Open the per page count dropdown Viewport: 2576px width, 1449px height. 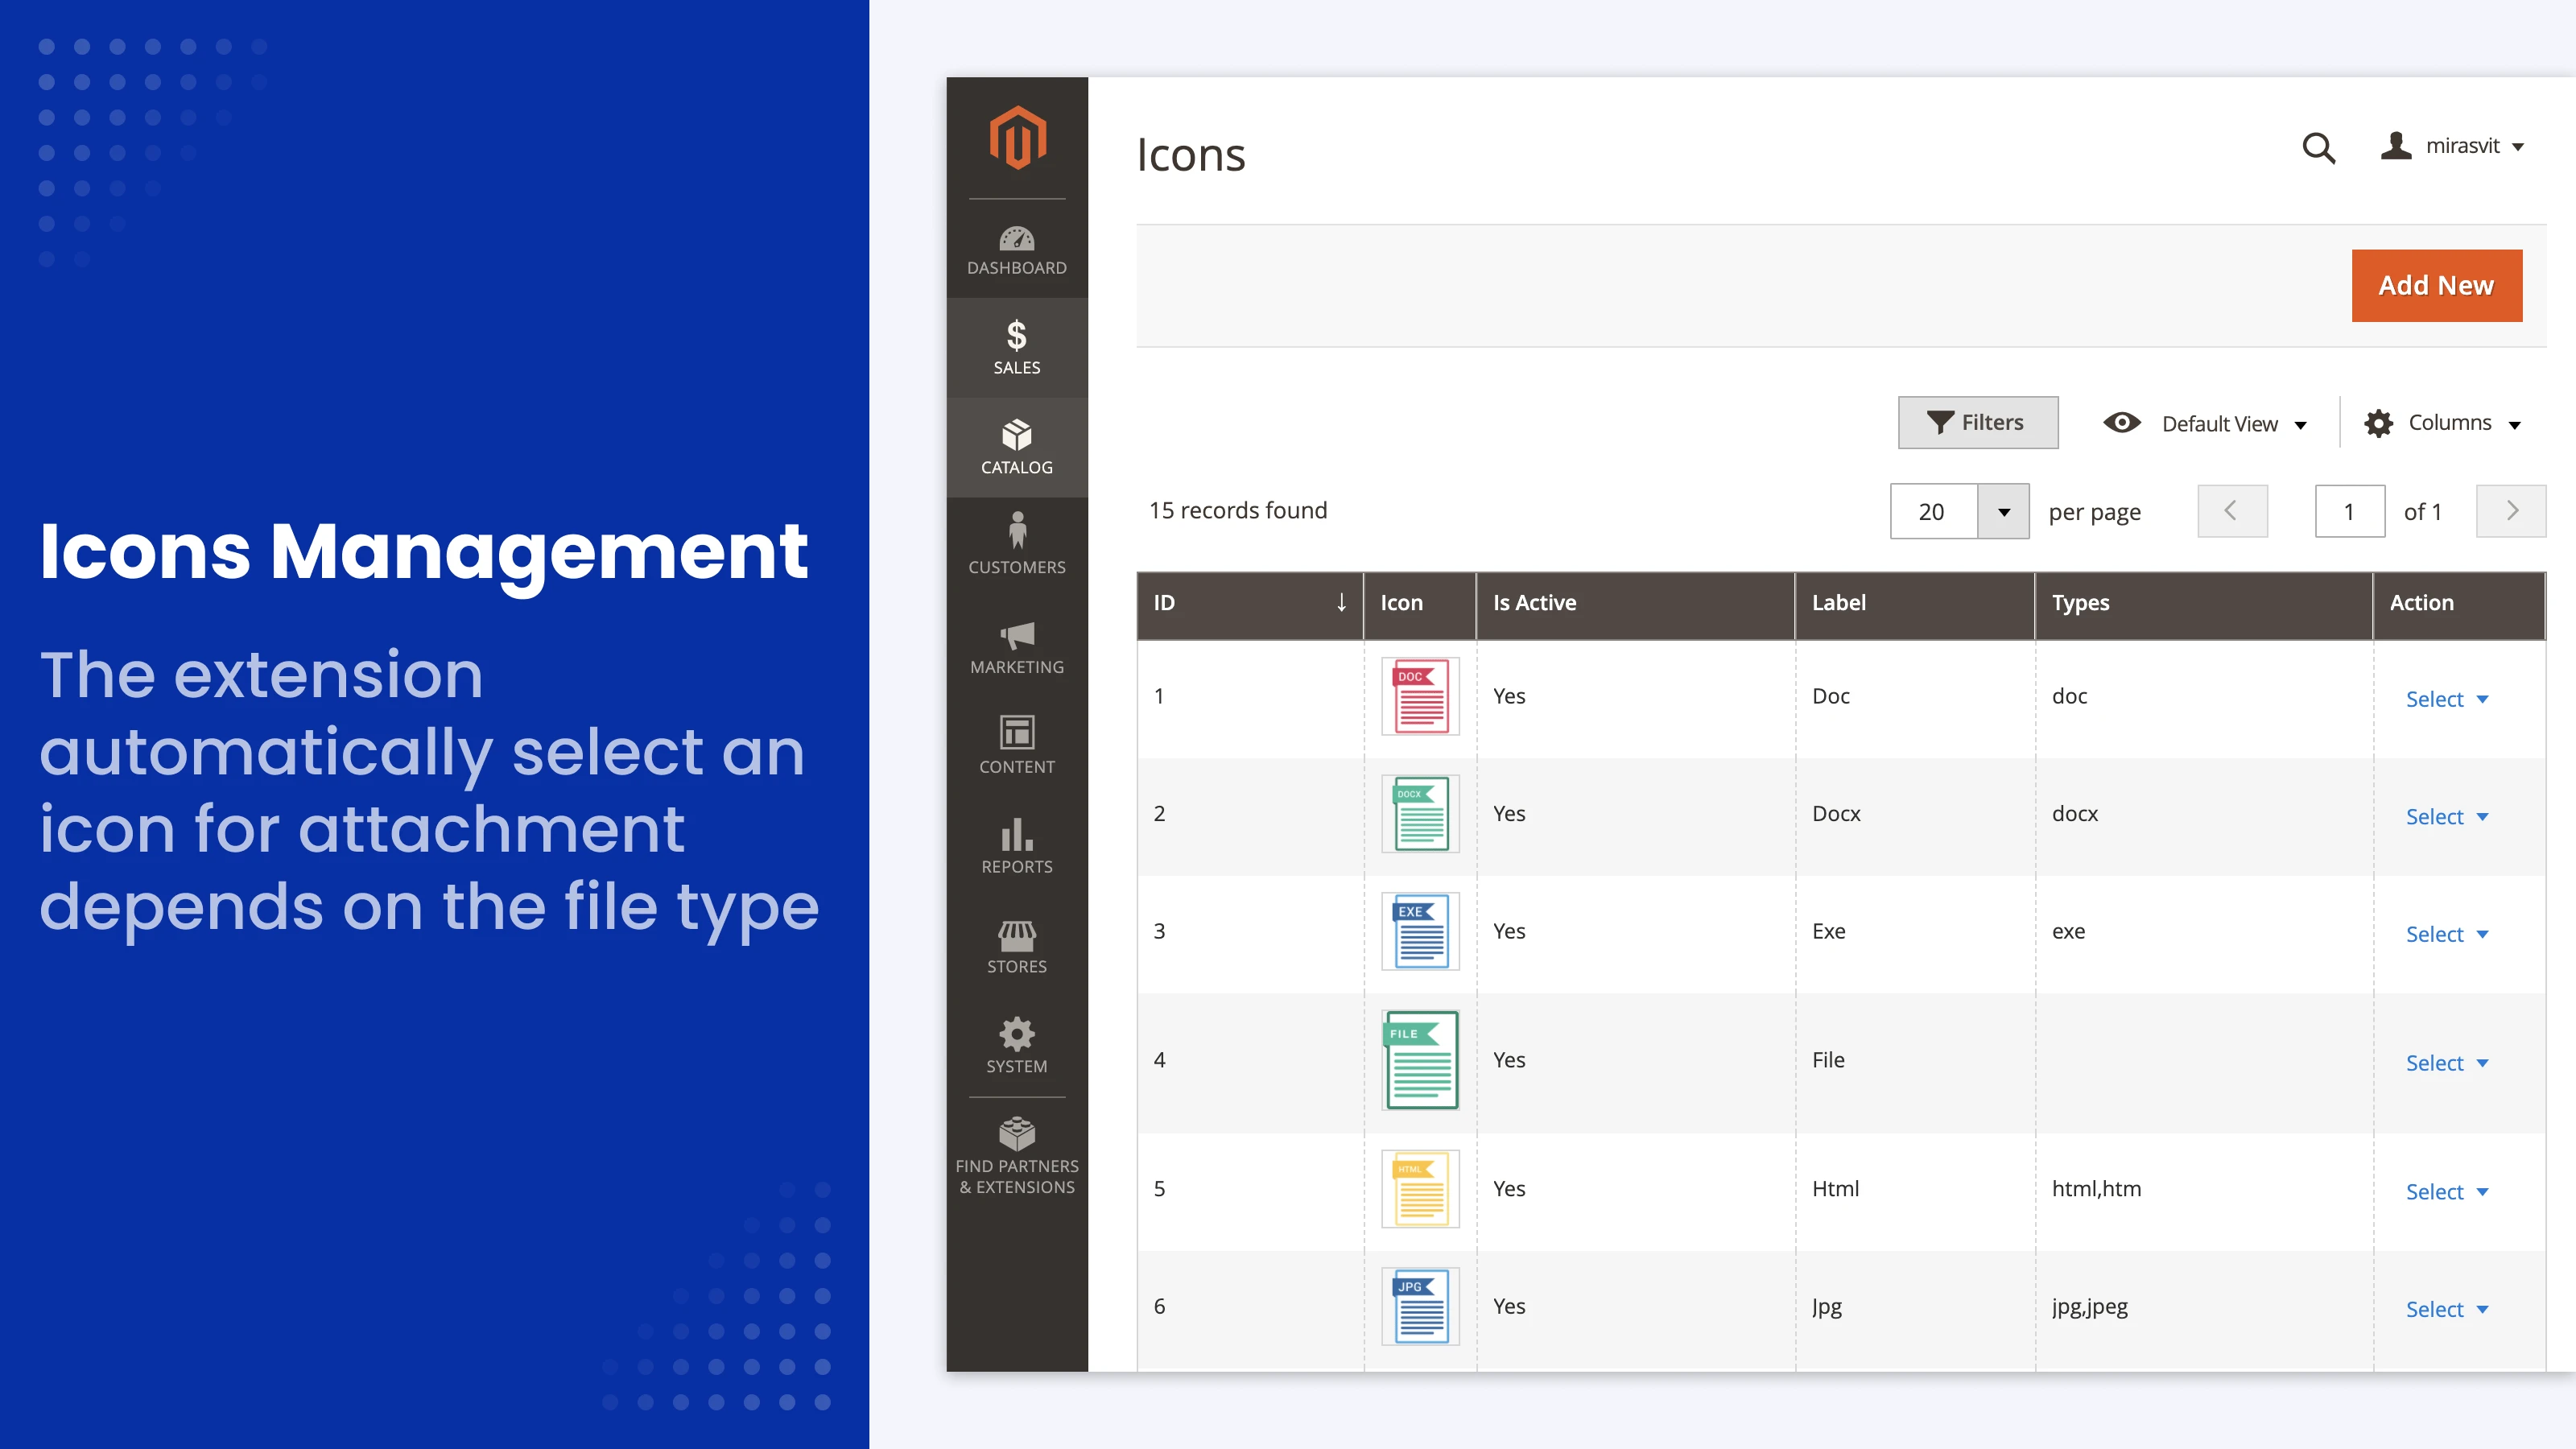pyautogui.click(x=2003, y=511)
